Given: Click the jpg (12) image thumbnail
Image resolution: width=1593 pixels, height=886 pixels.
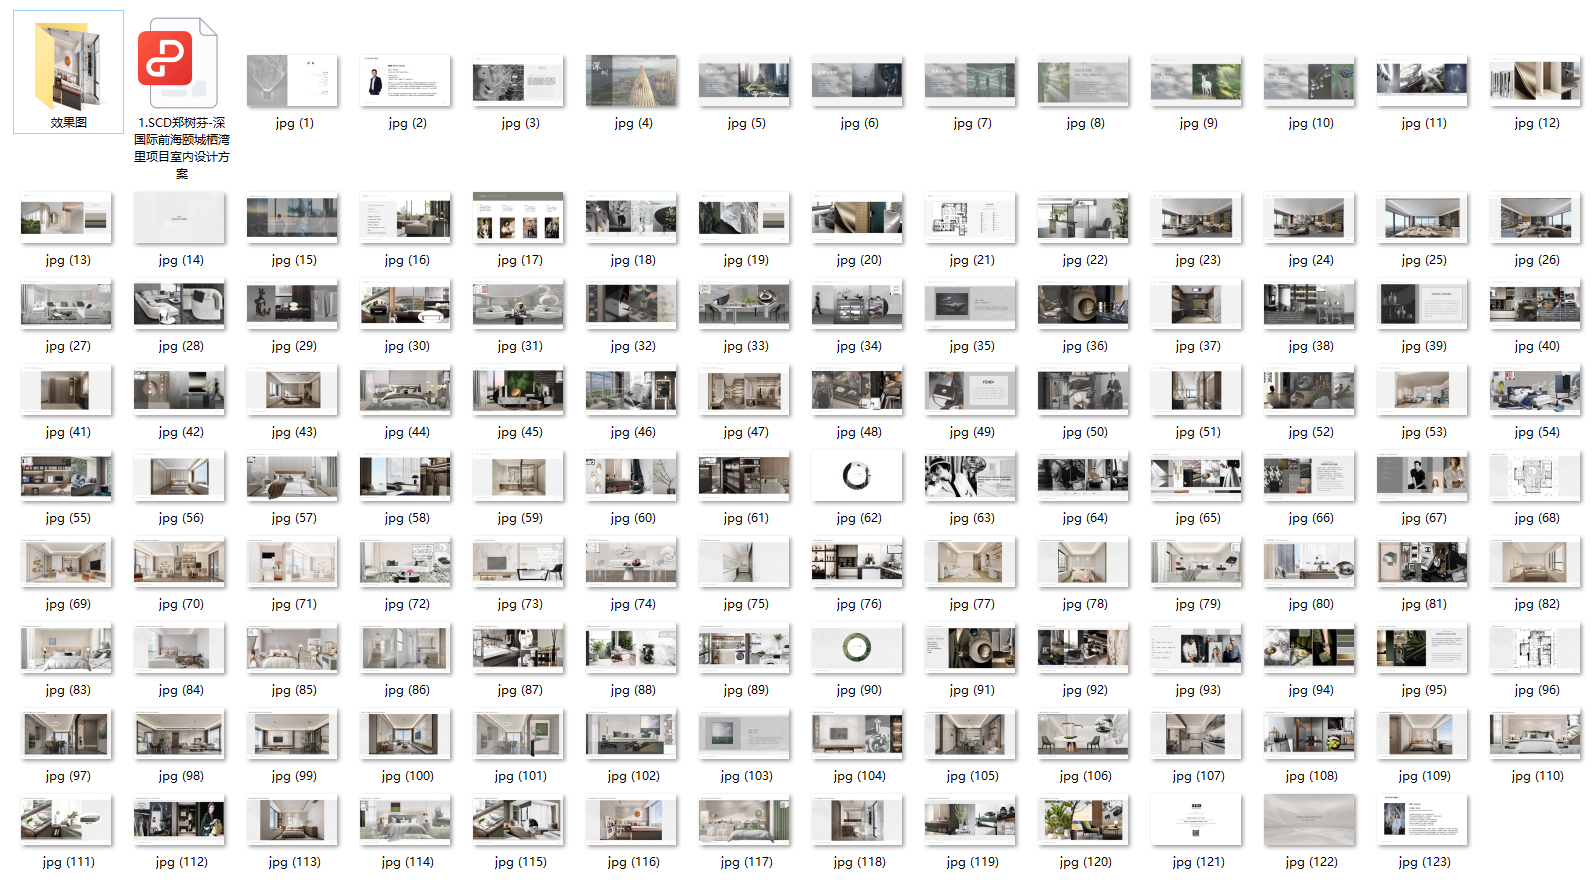Looking at the screenshot, I should pyautogui.click(x=1536, y=81).
